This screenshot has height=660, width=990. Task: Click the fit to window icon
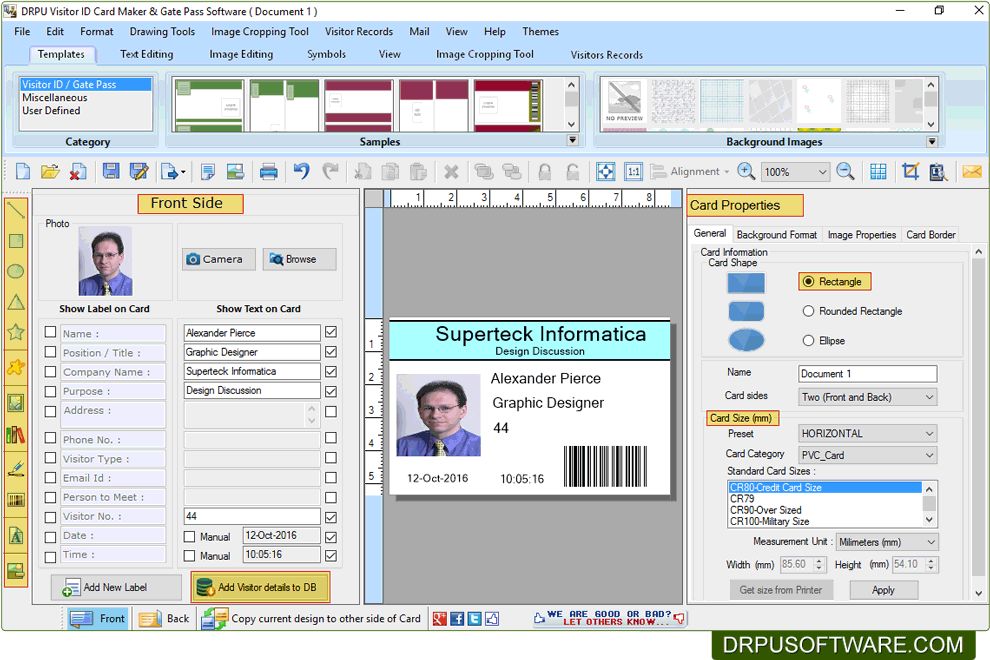click(x=605, y=171)
